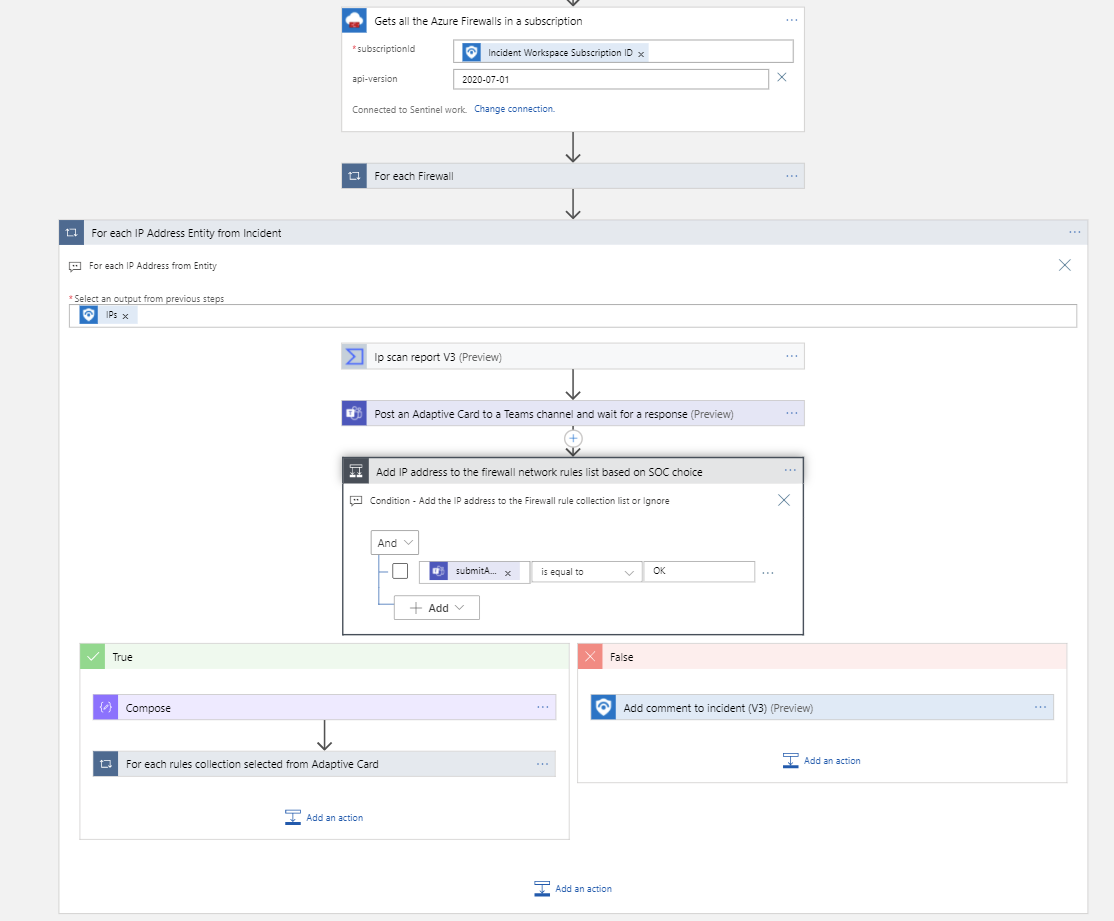Click the rules collection foreach loop icon

click(x=105, y=764)
